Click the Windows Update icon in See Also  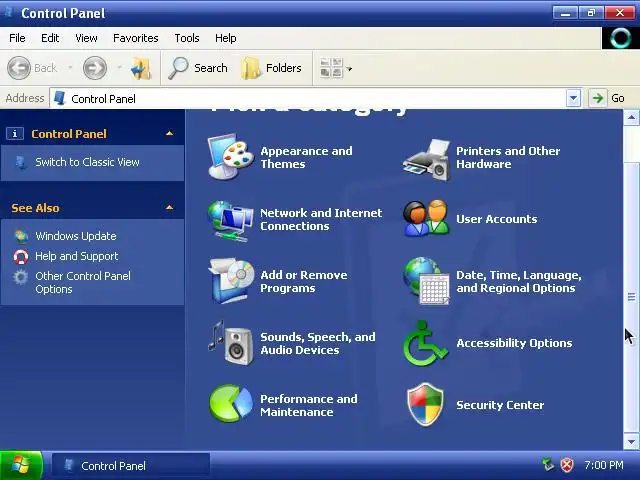21,236
